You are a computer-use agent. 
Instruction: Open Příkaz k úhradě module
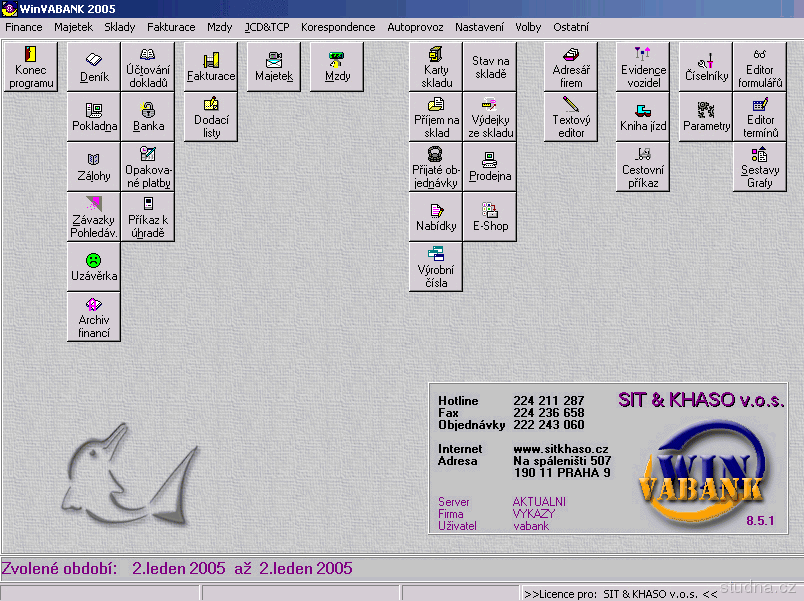click(148, 217)
